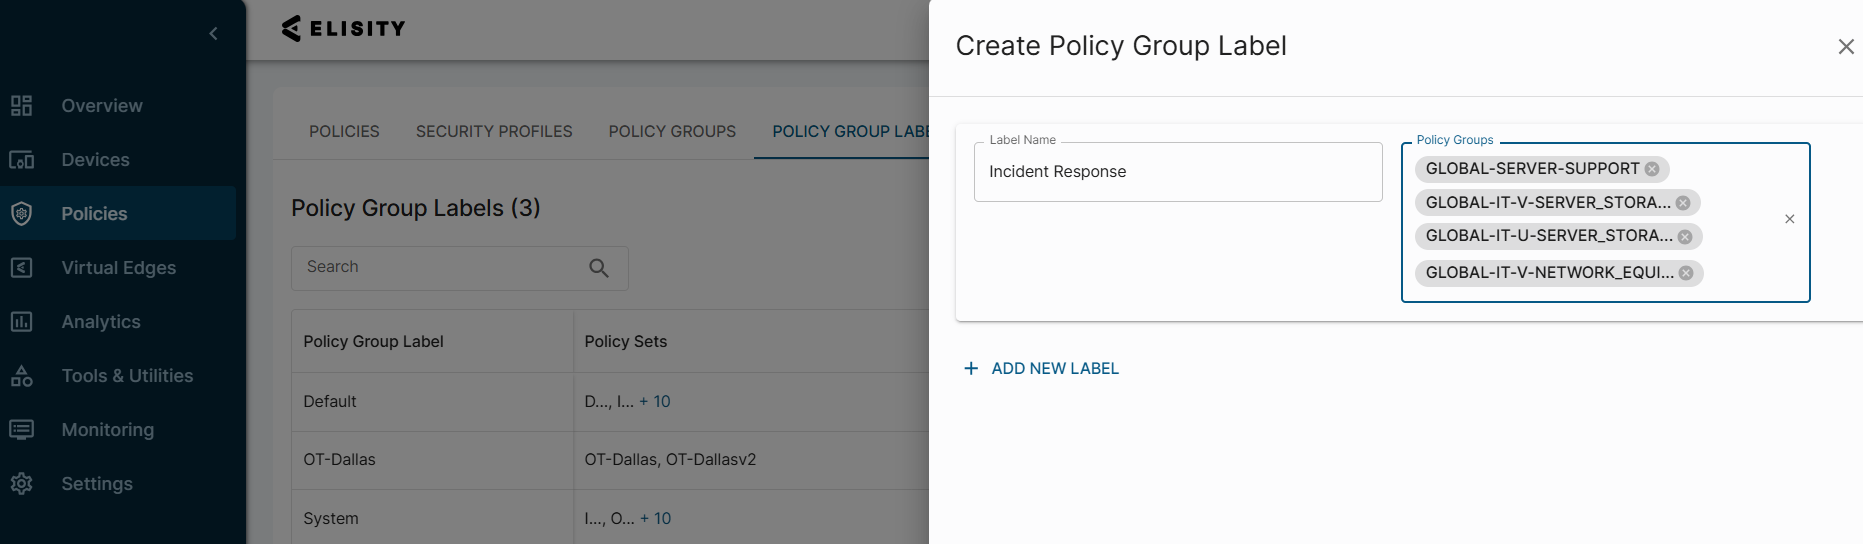Open Settings using the gear icon
This screenshot has width=1863, height=544.
[x=22, y=484]
